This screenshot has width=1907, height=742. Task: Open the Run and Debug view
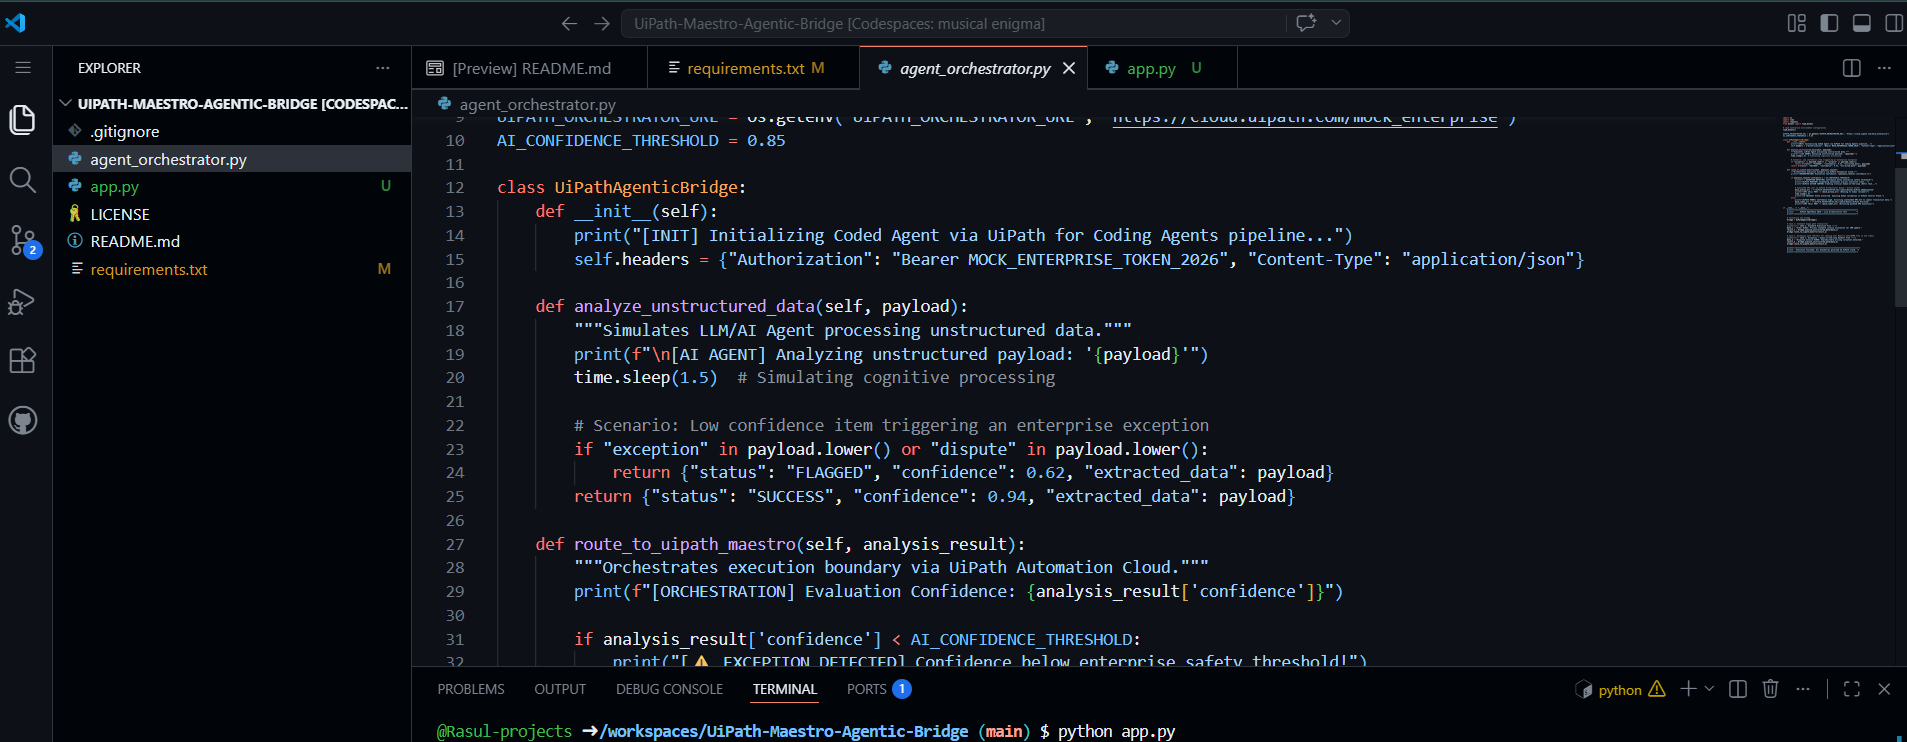click(x=22, y=301)
